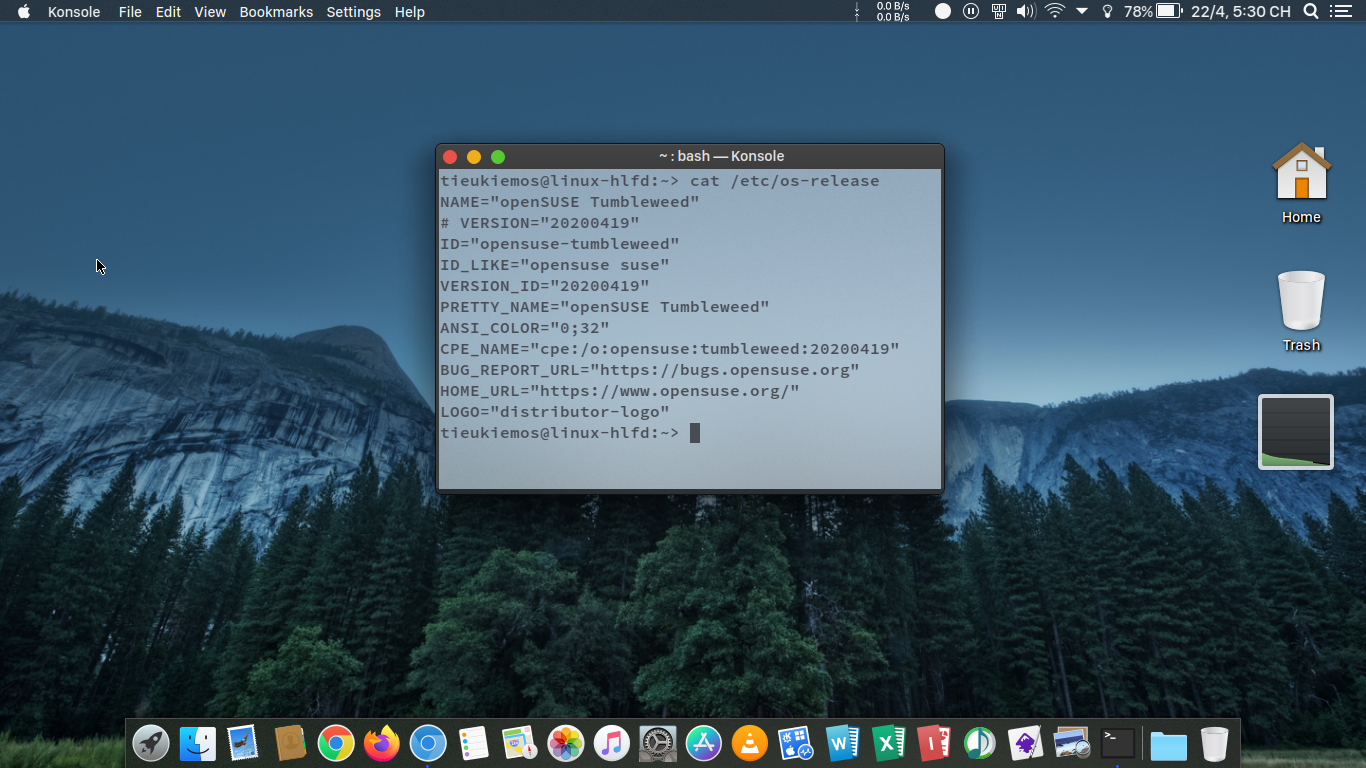1366x768 pixels.
Task: Open Spotlight search magnifier in menu bar
Action: [x=1311, y=12]
